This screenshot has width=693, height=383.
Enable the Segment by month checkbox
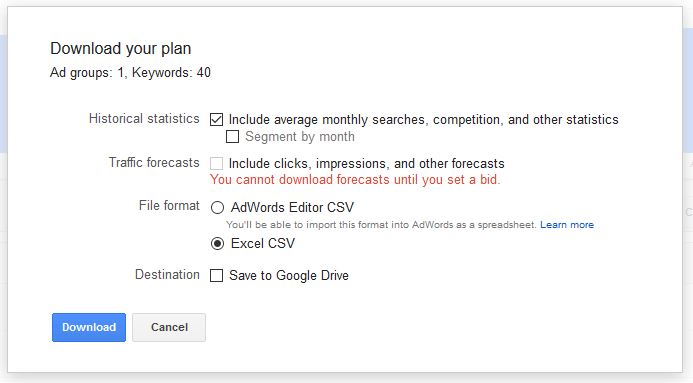point(232,137)
